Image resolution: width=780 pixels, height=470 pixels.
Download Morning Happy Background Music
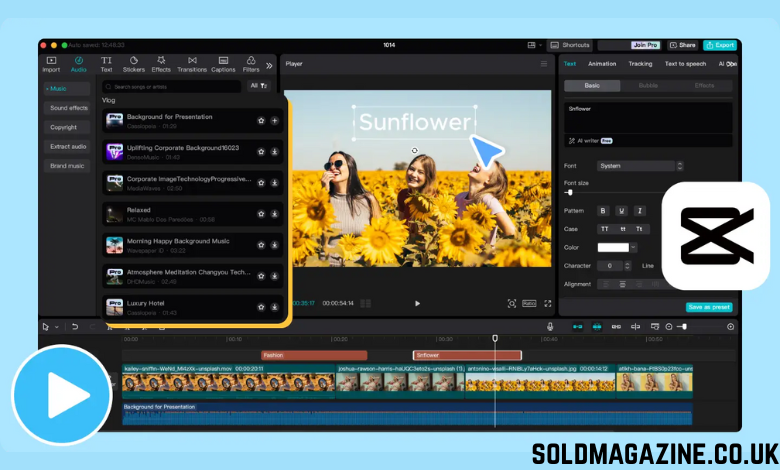[x=274, y=245]
